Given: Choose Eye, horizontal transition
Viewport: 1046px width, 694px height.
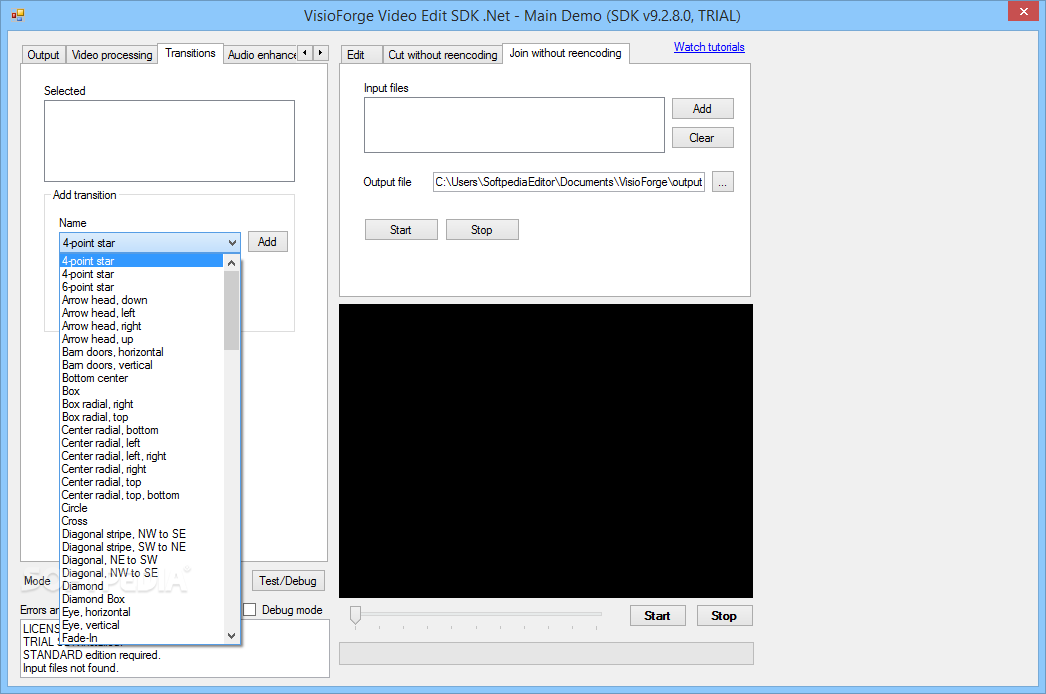Looking at the screenshot, I should (141, 613).
